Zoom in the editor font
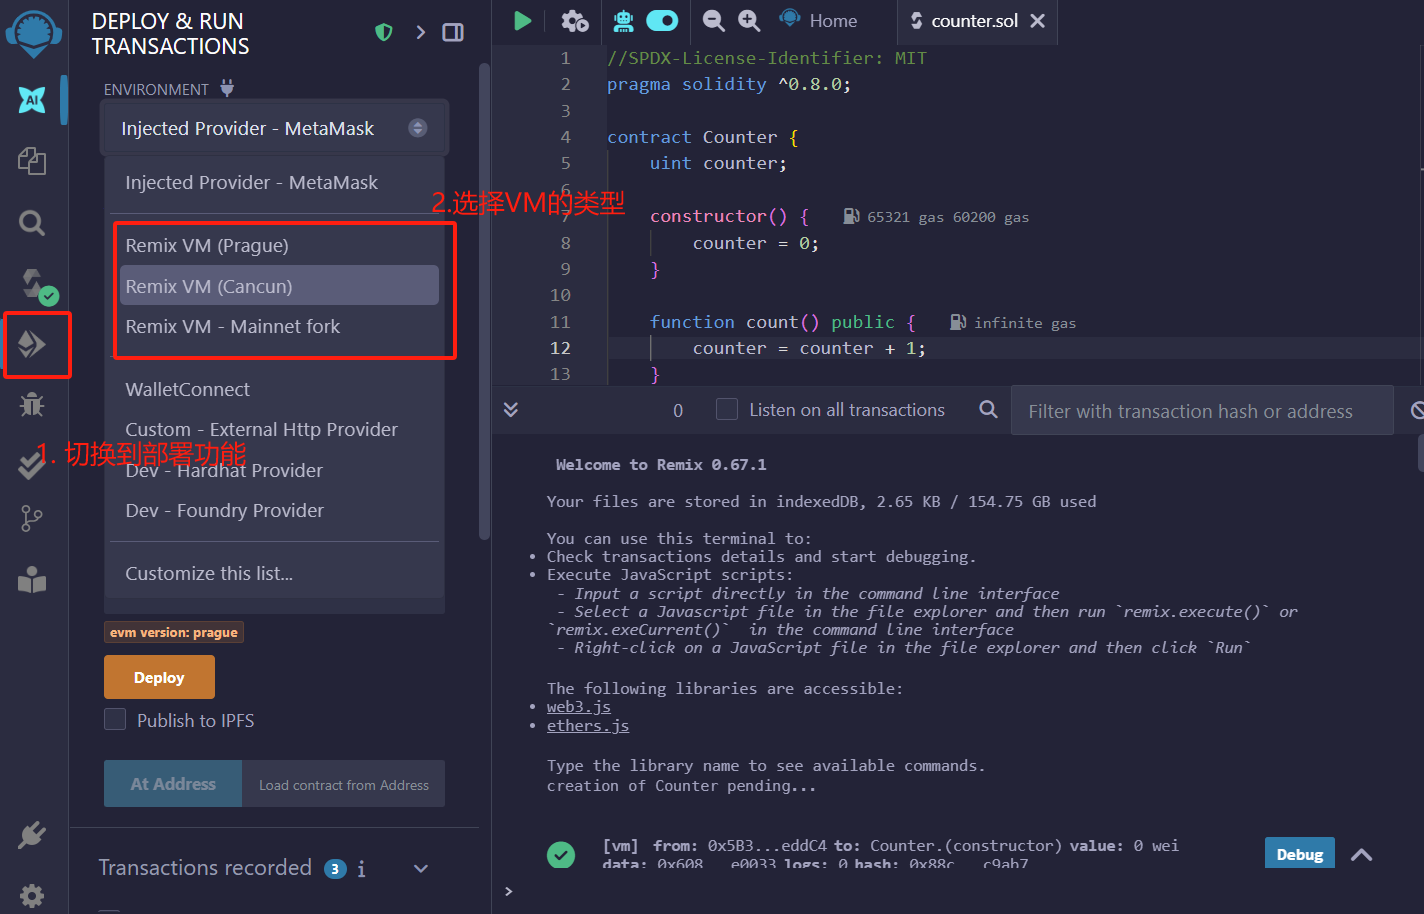 (749, 20)
